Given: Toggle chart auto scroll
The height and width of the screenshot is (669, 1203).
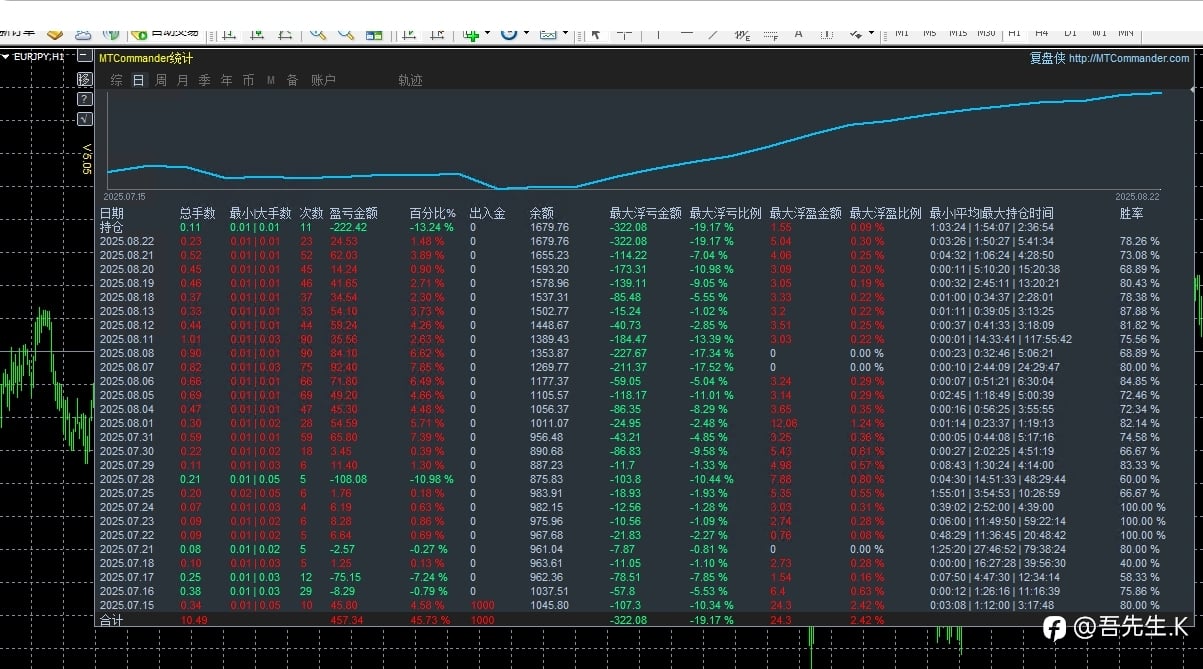Looking at the screenshot, I should tap(409, 34).
